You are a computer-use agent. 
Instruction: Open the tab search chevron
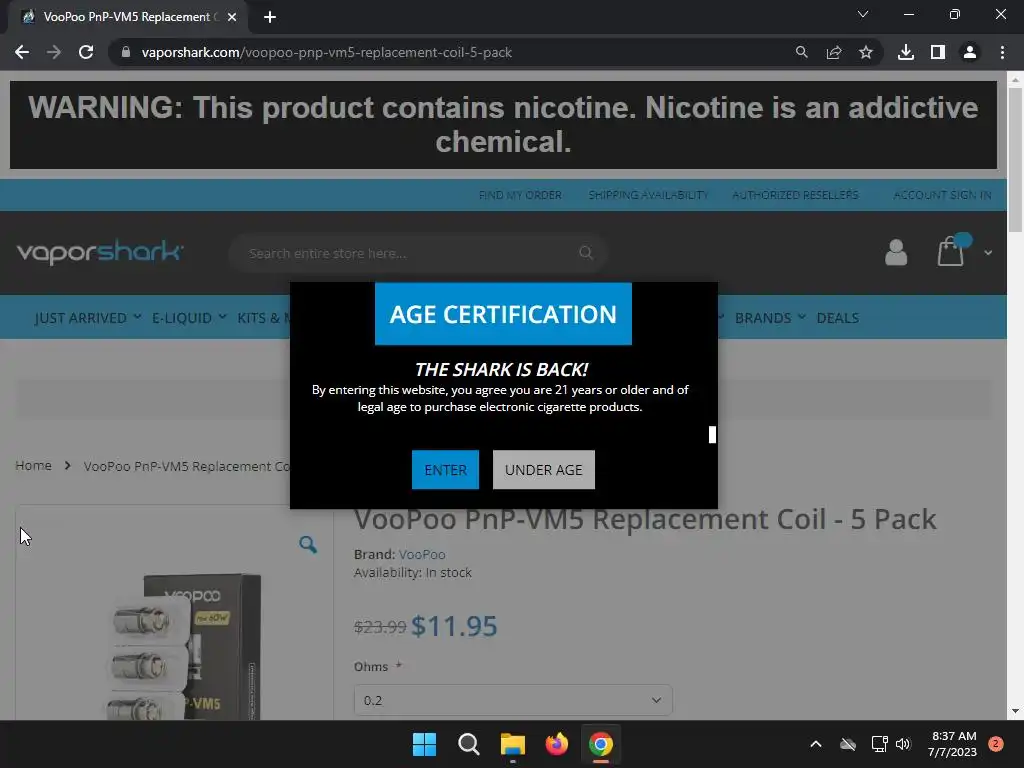click(863, 14)
